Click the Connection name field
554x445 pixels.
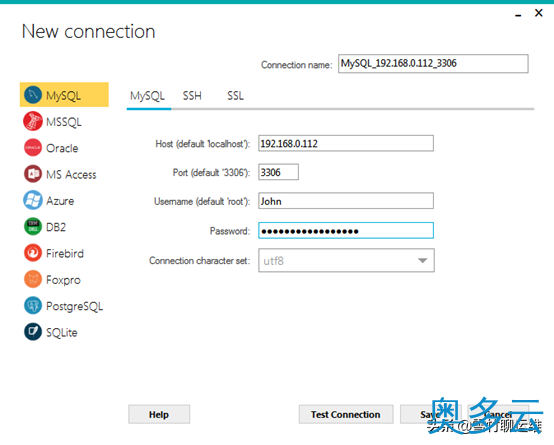pos(433,64)
